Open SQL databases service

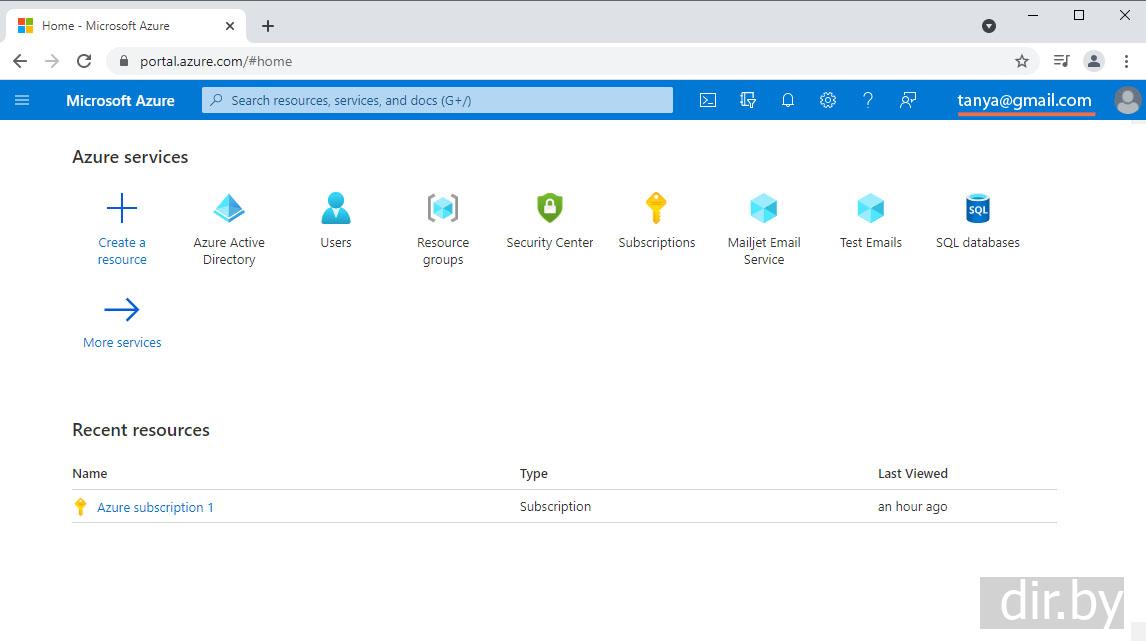[977, 209]
